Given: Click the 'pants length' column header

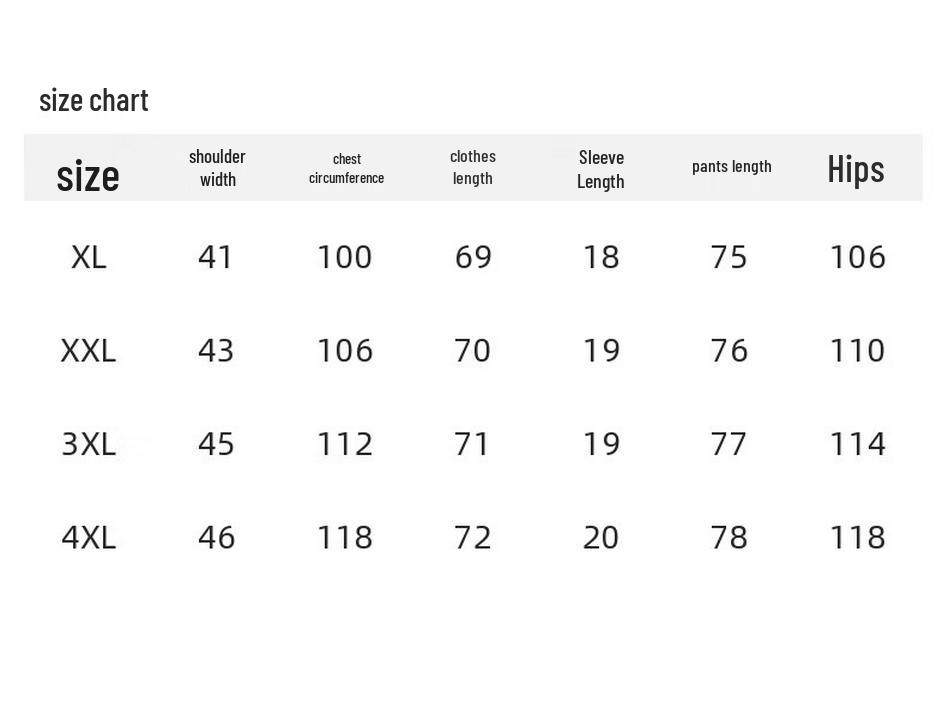Looking at the screenshot, I should pyautogui.click(x=732, y=166).
